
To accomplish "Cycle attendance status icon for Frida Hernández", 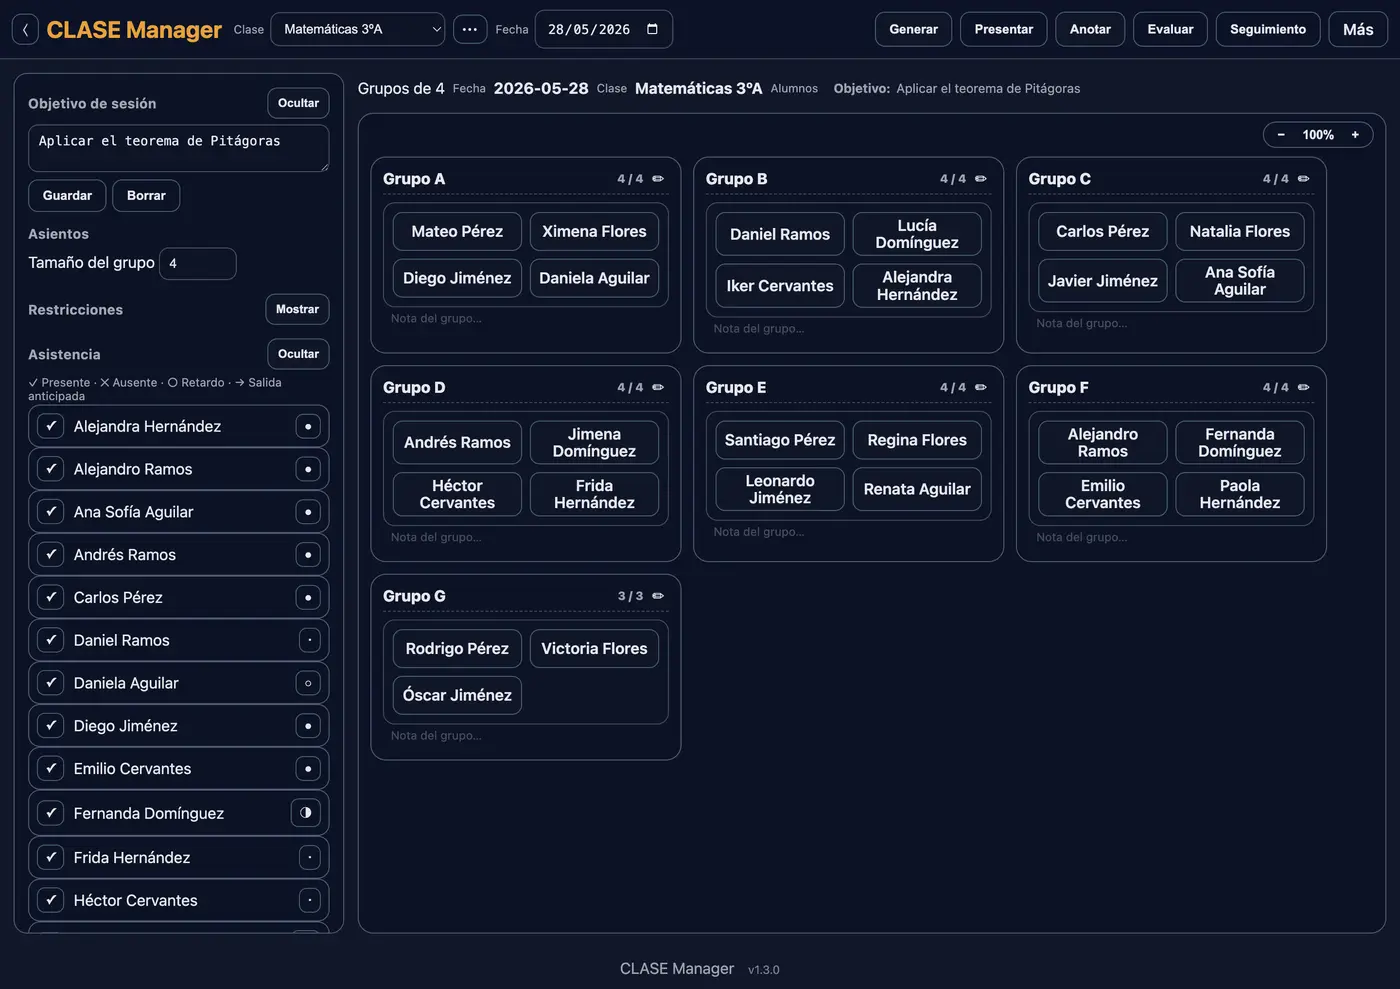I will (x=310, y=858).
